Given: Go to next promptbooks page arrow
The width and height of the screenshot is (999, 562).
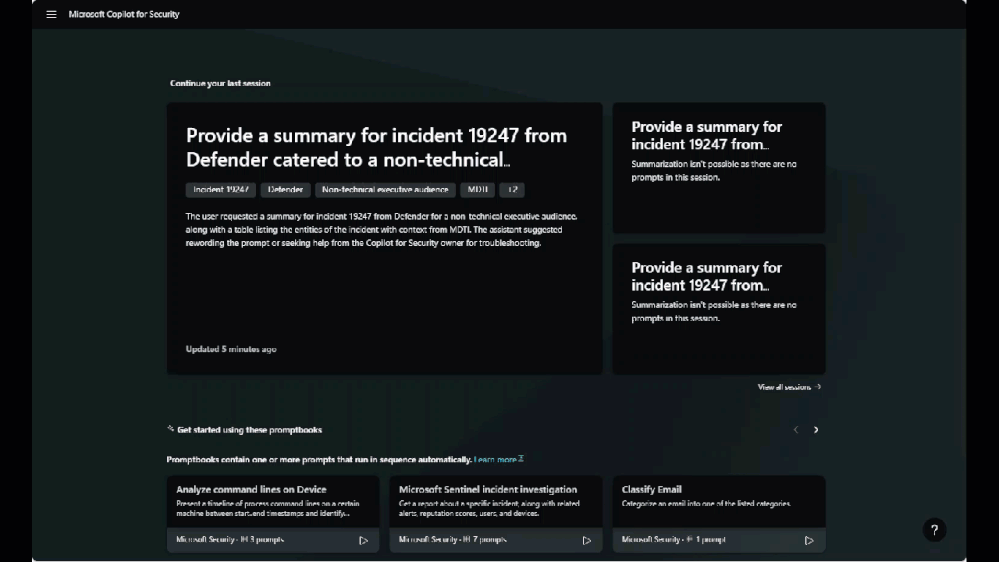Looking at the screenshot, I should pos(816,430).
